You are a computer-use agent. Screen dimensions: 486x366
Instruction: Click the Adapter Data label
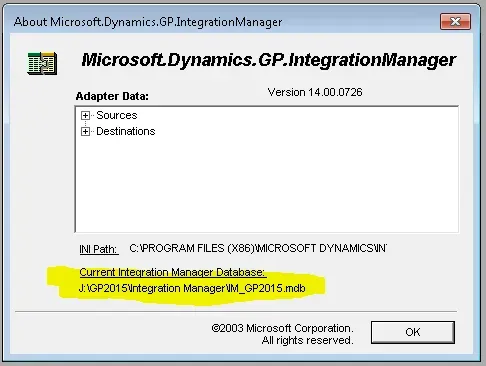tap(112, 96)
